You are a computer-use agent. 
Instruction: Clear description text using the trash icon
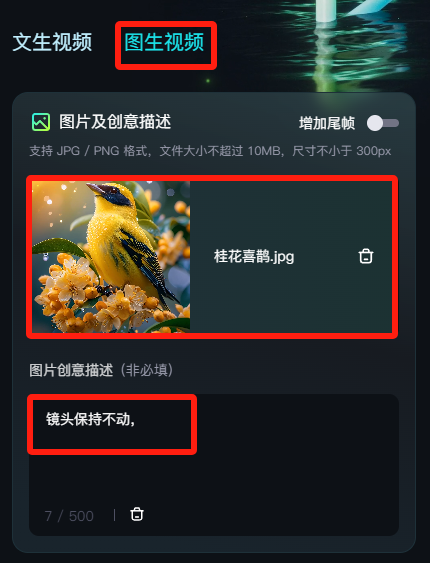[x=137, y=514]
